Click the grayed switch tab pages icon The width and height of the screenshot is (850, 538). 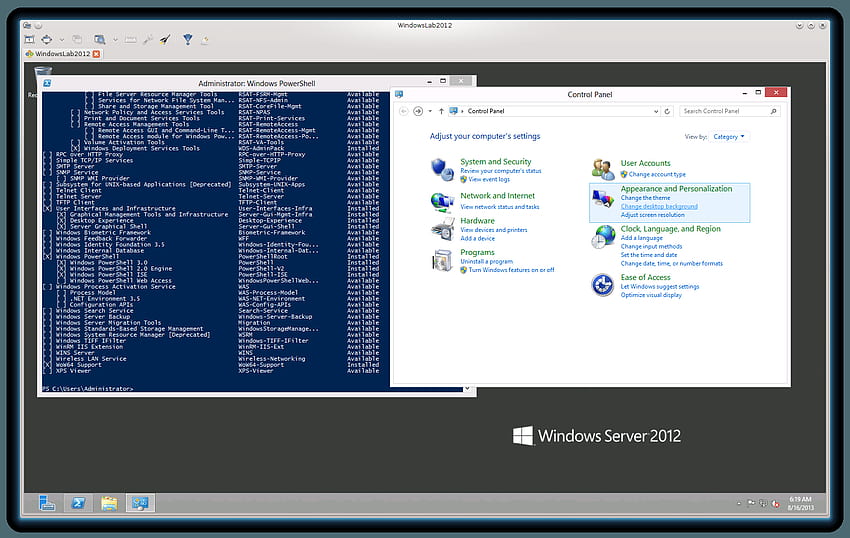pyautogui.click(x=77, y=40)
